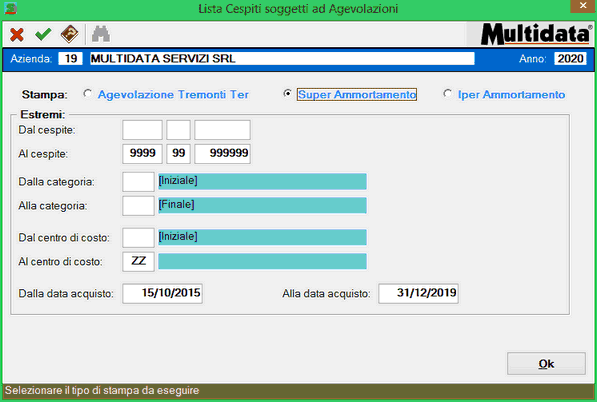Close the Lista Cespiti window
Viewport: 597px width, 402px height.
coord(583,6)
